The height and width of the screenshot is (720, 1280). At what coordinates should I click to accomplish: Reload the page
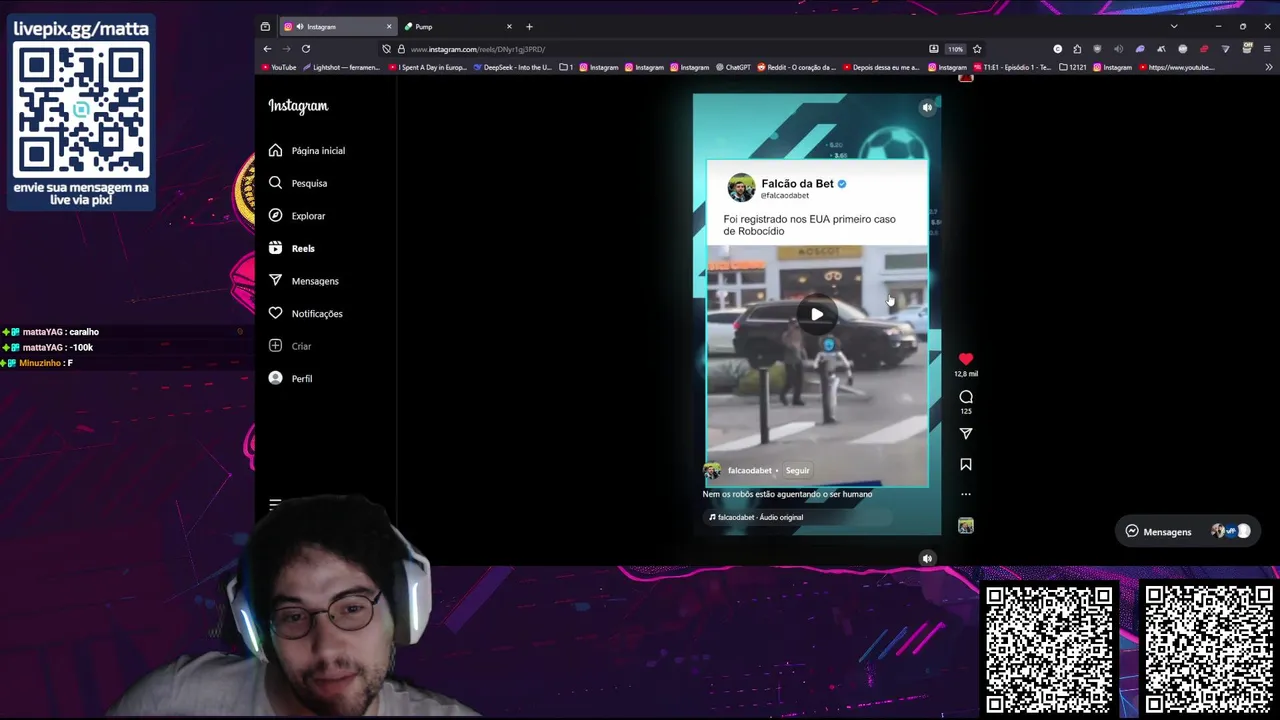click(x=306, y=49)
